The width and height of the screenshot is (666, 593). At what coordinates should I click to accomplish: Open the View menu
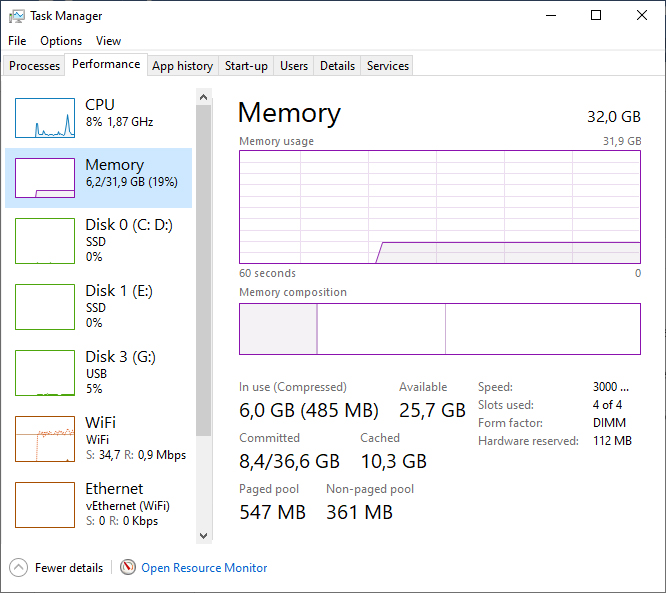coord(108,41)
